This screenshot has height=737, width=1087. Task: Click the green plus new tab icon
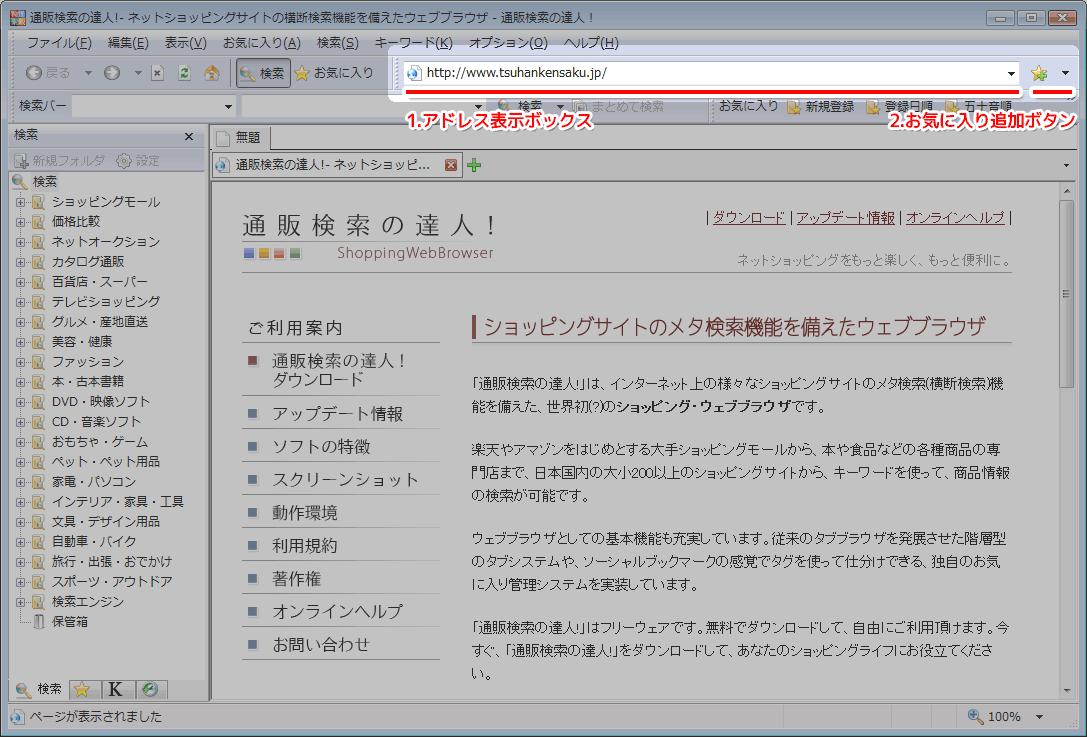[474, 165]
